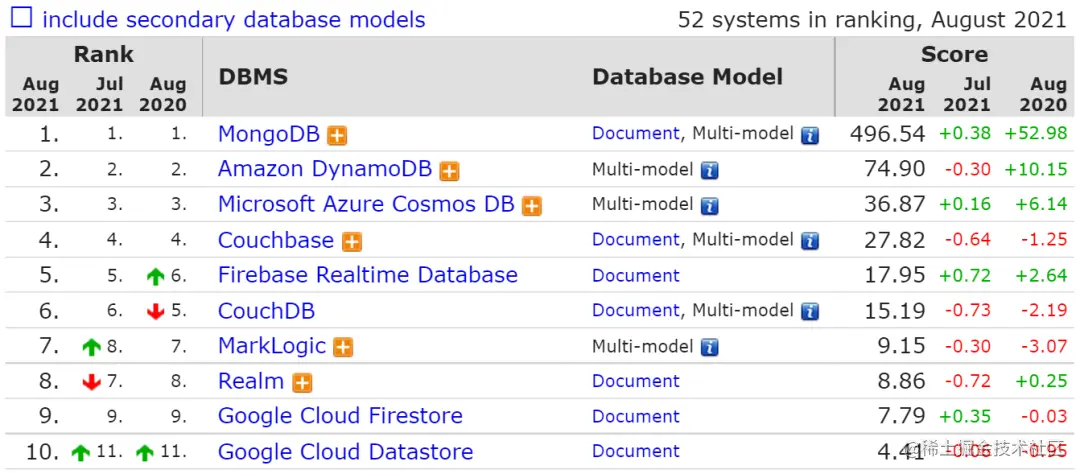Open the Firebase Realtime Database link
The width and height of the screenshot is (1080, 474).
click(367, 275)
